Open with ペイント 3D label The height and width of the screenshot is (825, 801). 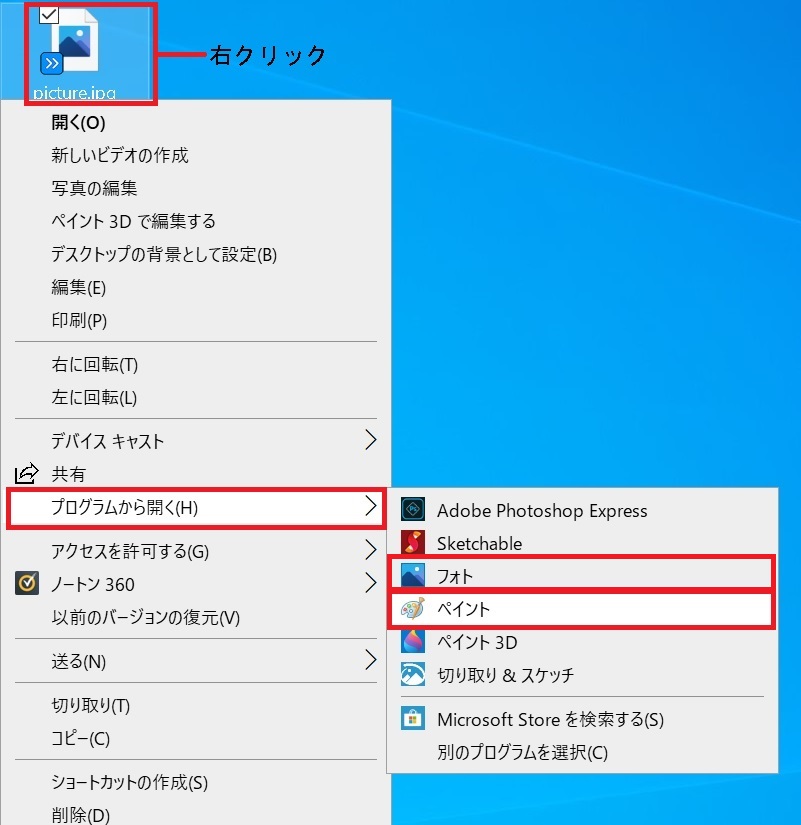pos(477,642)
